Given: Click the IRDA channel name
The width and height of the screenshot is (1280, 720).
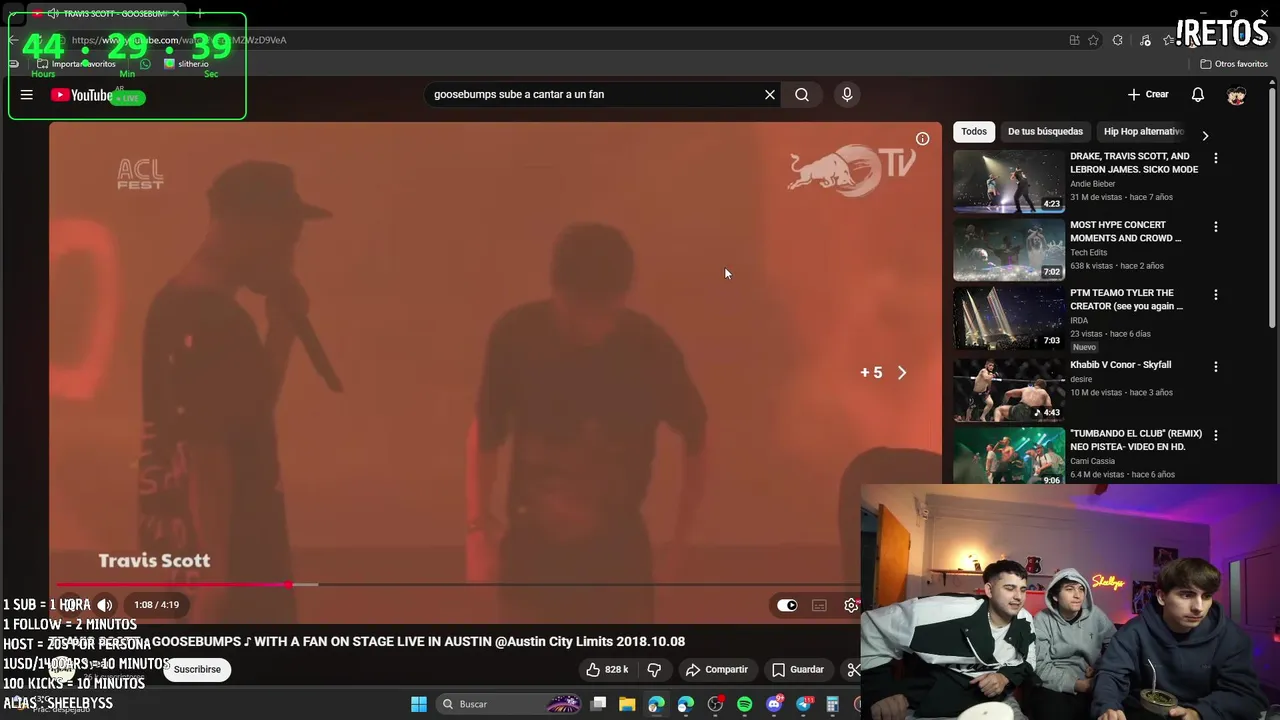Looking at the screenshot, I should 1079,321.
